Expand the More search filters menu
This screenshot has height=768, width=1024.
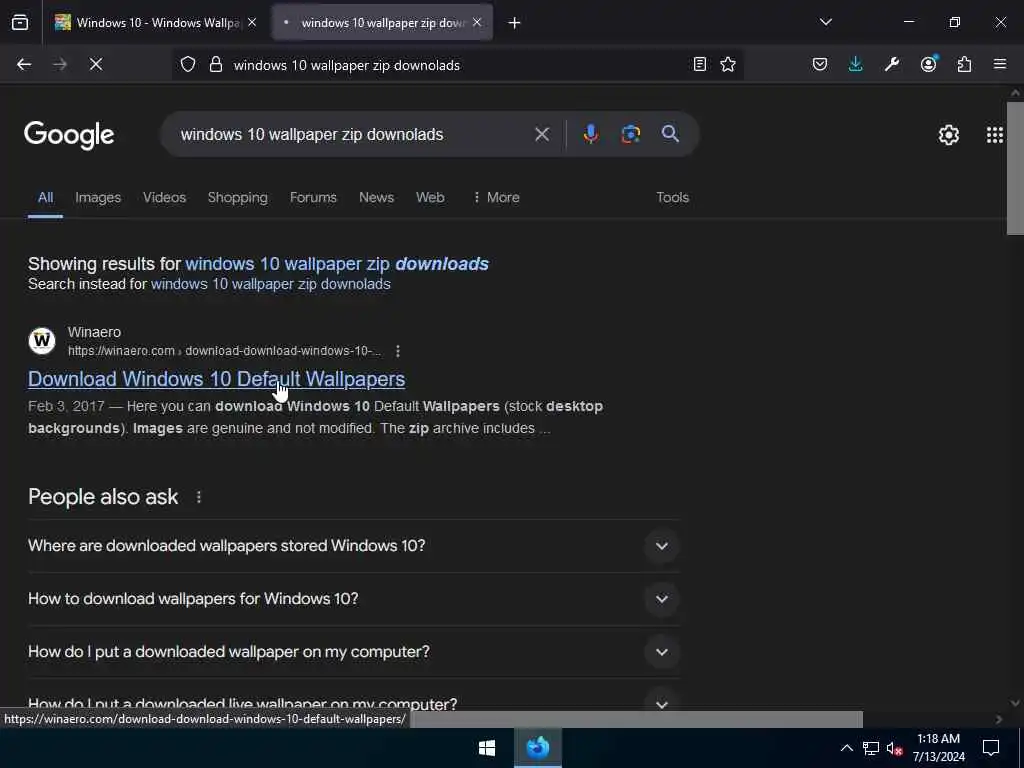pyautogui.click(x=496, y=198)
